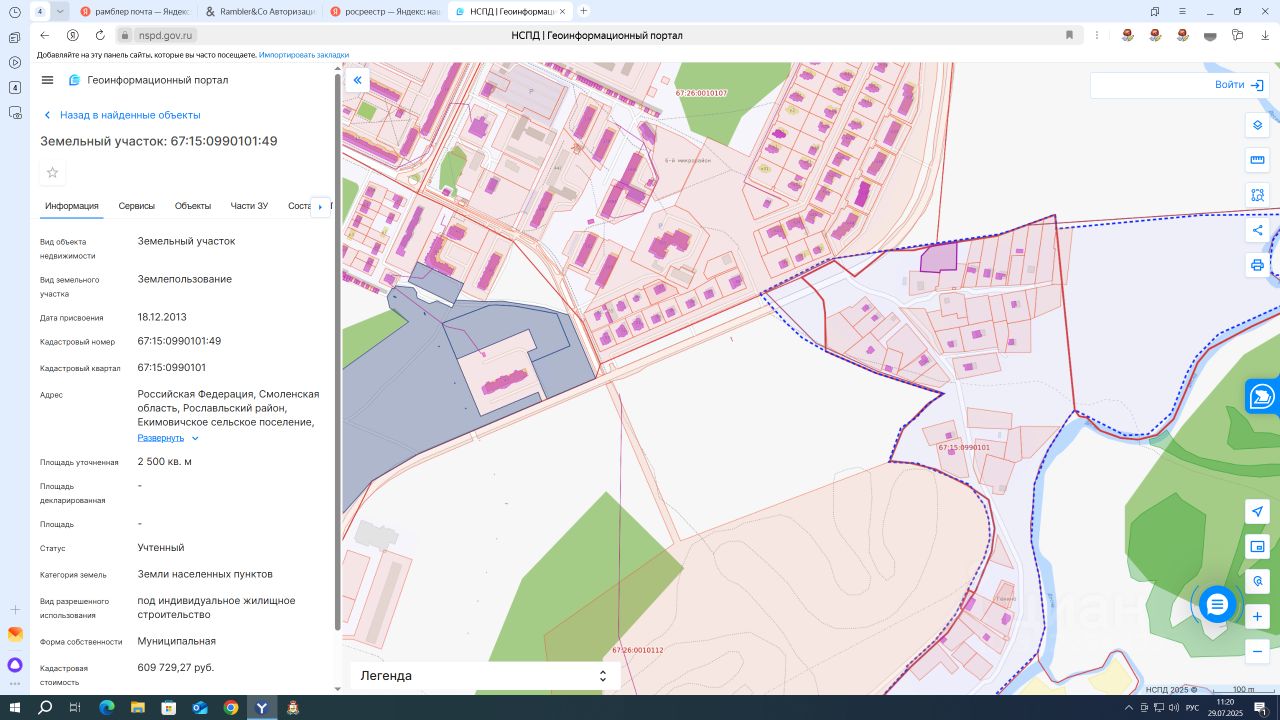
Task: Expand the Легенда panel
Action: [x=485, y=676]
